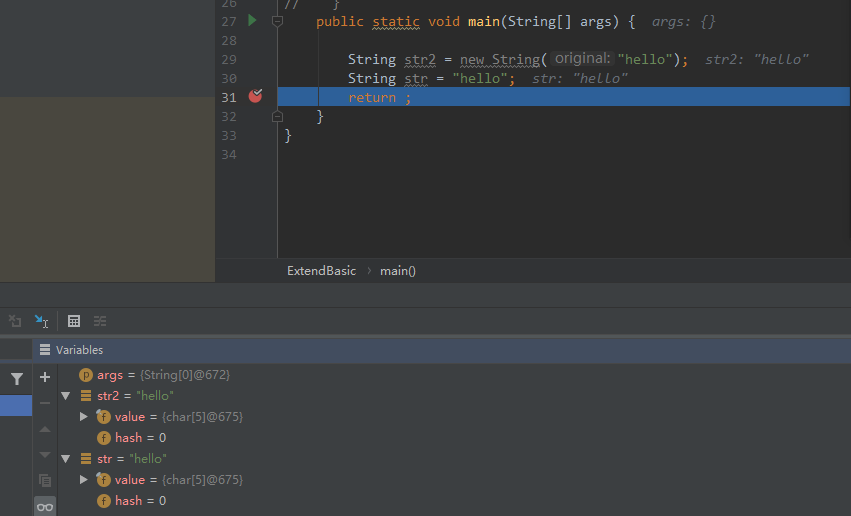
Task: Click the object icon beside str
Action: 86,459
